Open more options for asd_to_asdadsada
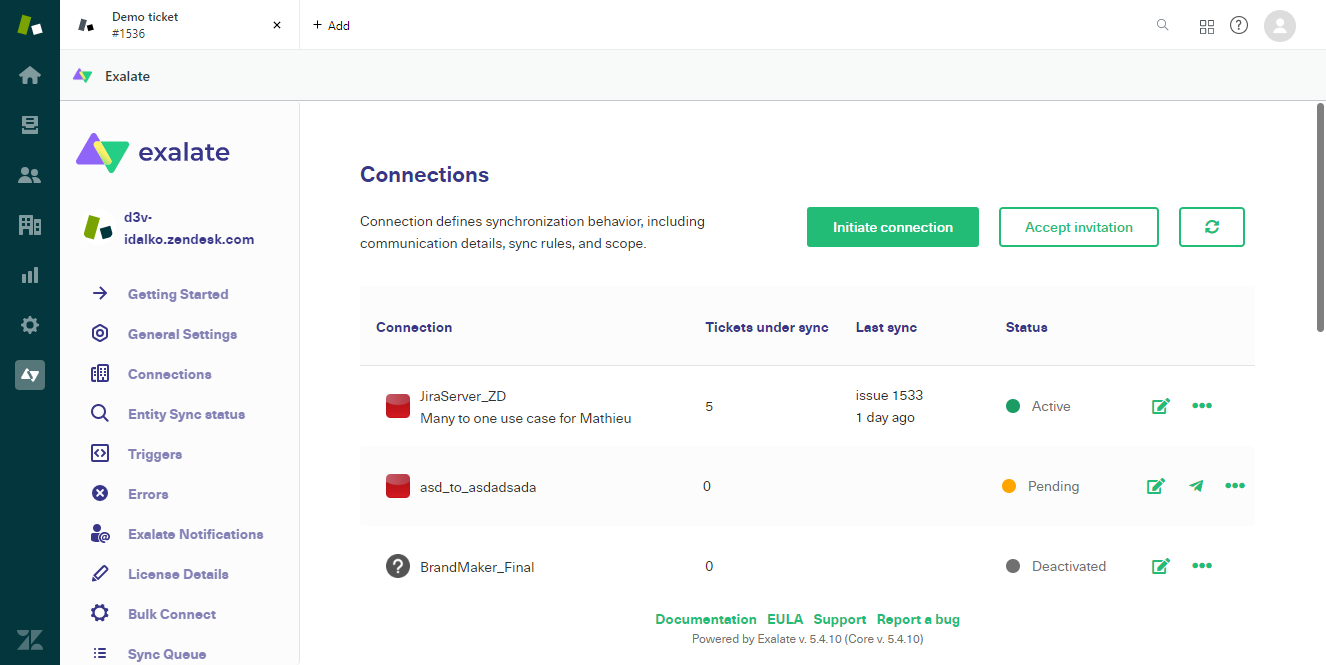 (x=1235, y=486)
